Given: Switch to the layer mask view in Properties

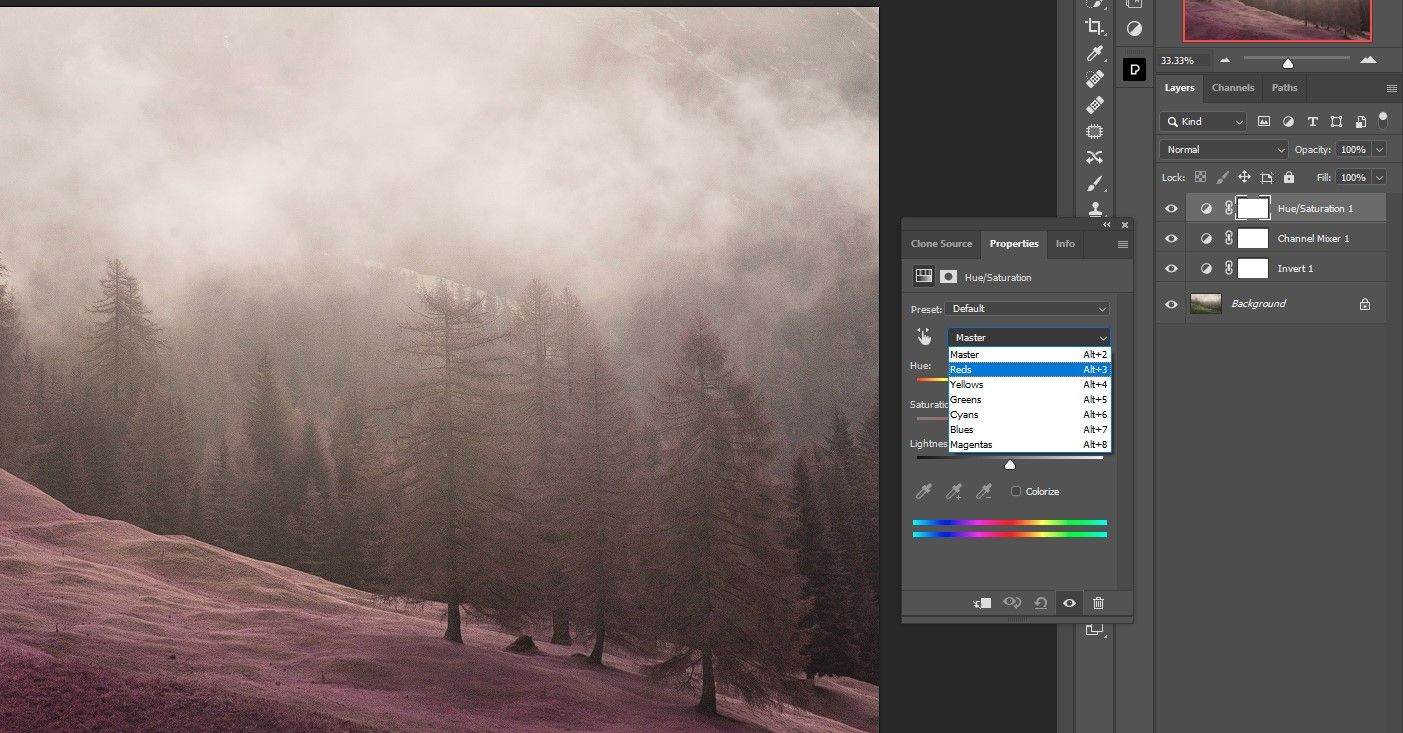Looking at the screenshot, I should point(949,276).
